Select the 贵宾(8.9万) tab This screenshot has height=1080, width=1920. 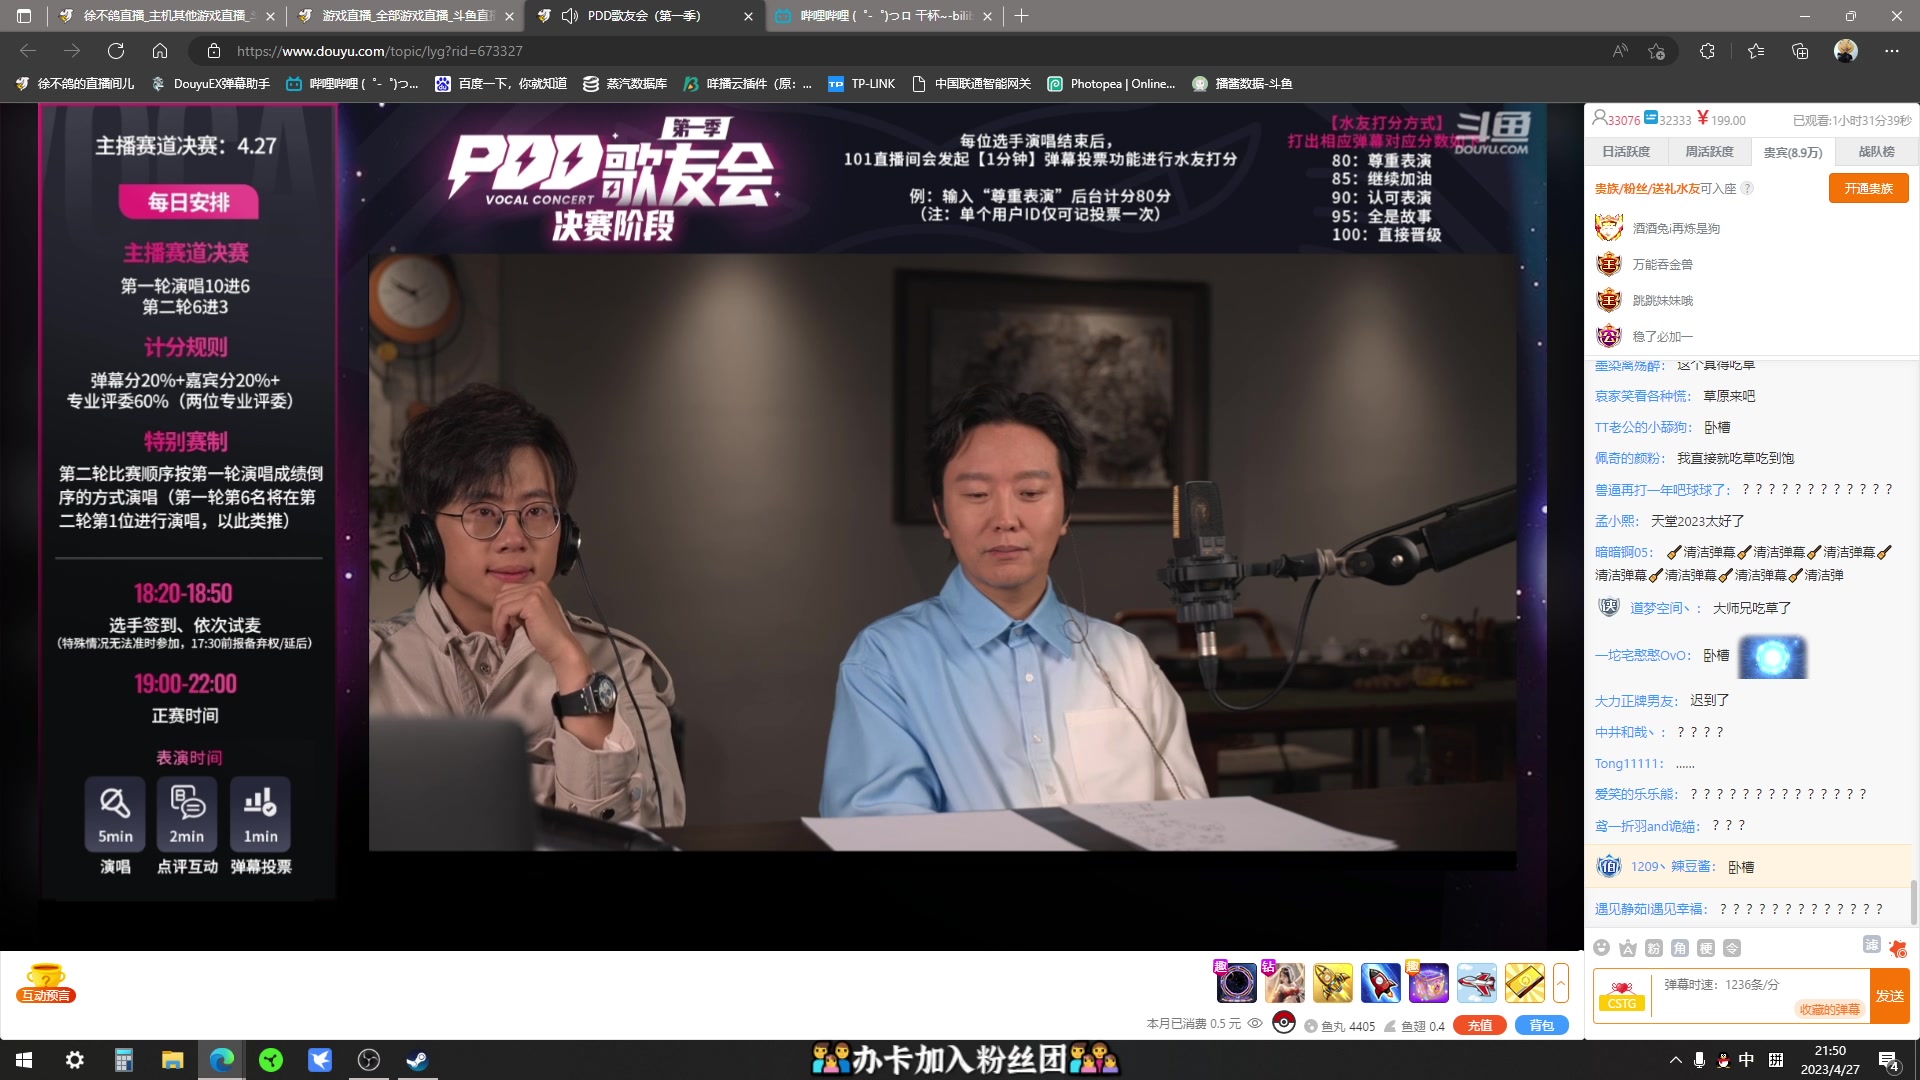[1792, 153]
